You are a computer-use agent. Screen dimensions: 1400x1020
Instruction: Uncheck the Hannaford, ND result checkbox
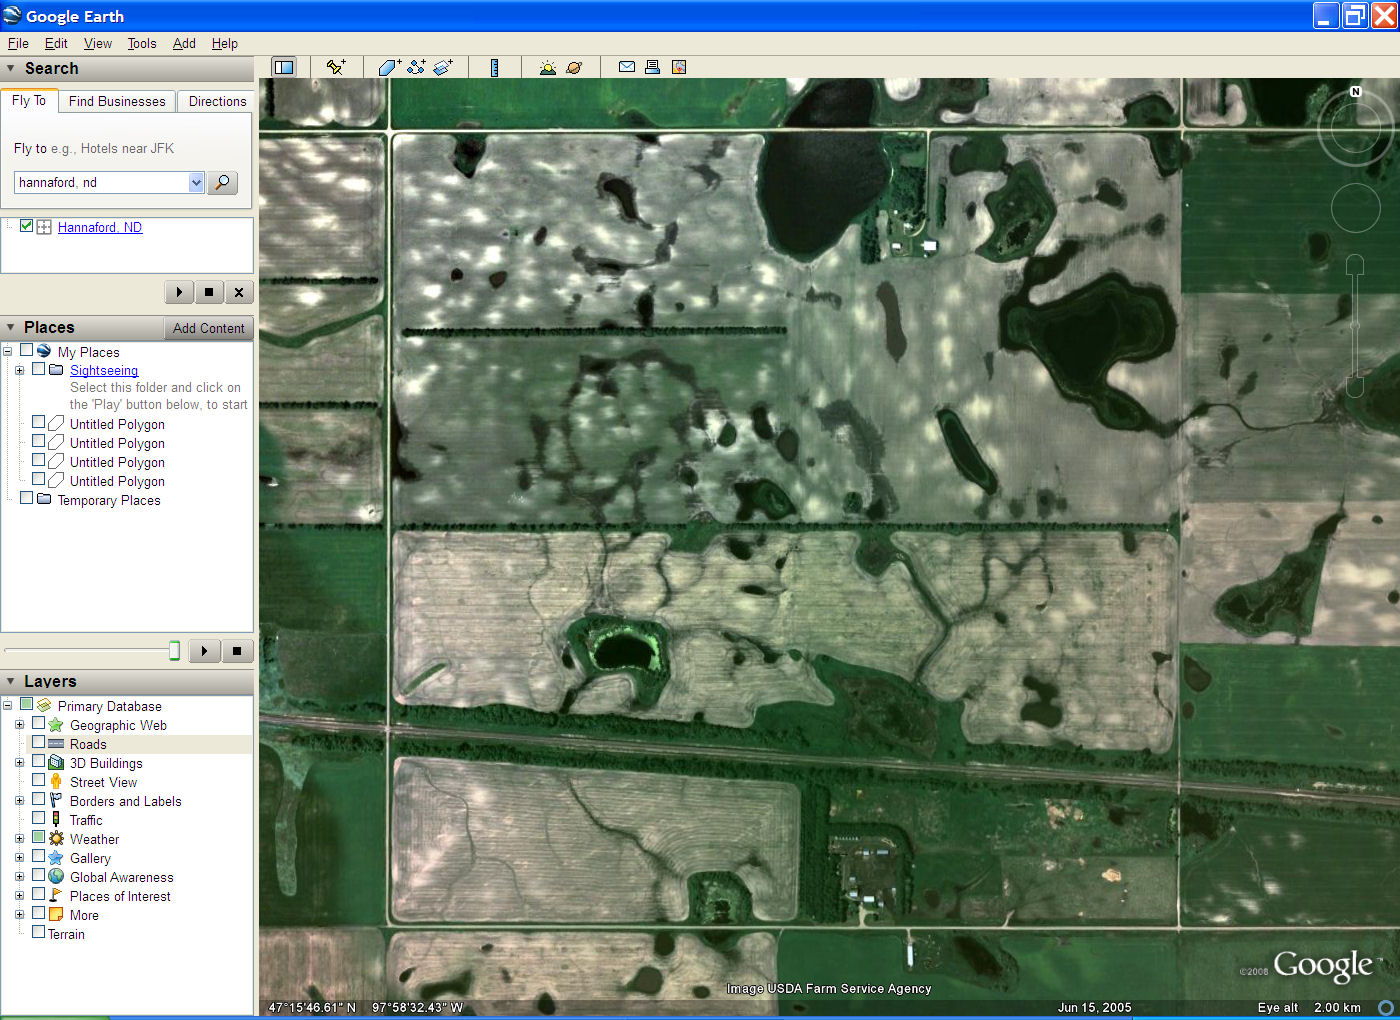pyautogui.click(x=26, y=226)
